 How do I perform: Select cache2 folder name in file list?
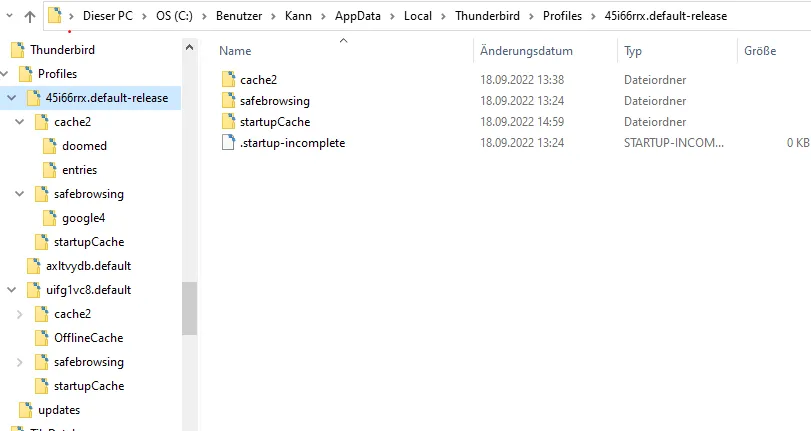click(x=258, y=80)
